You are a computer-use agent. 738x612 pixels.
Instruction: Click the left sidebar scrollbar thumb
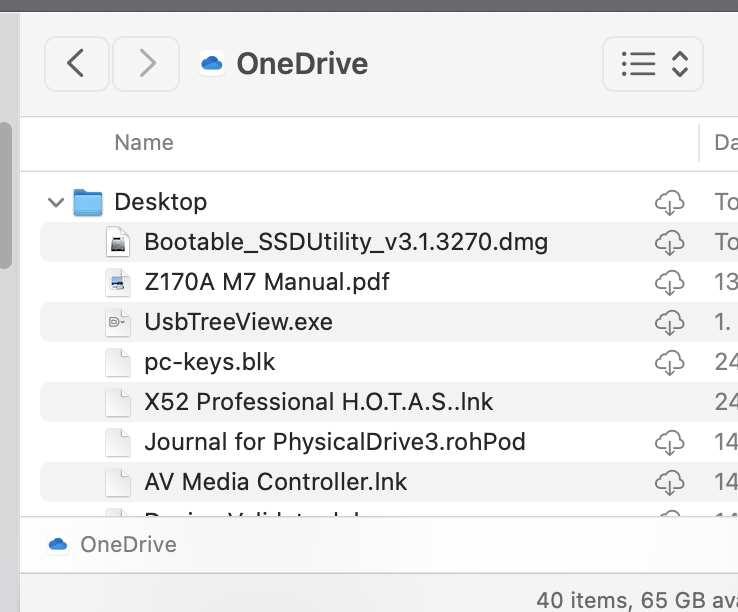[x=6, y=195]
